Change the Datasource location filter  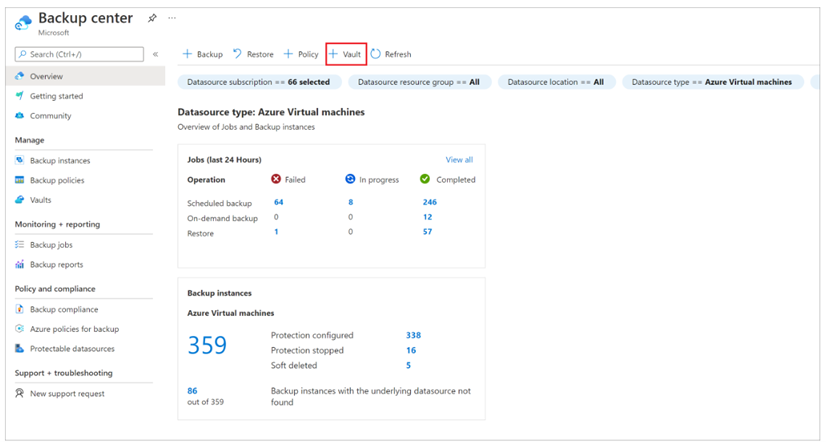555,82
